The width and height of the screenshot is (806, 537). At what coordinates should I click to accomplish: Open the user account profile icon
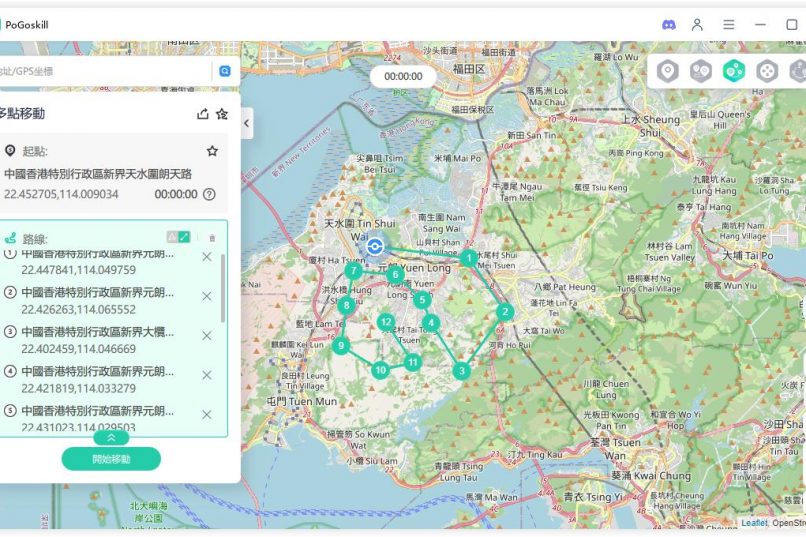pos(698,24)
